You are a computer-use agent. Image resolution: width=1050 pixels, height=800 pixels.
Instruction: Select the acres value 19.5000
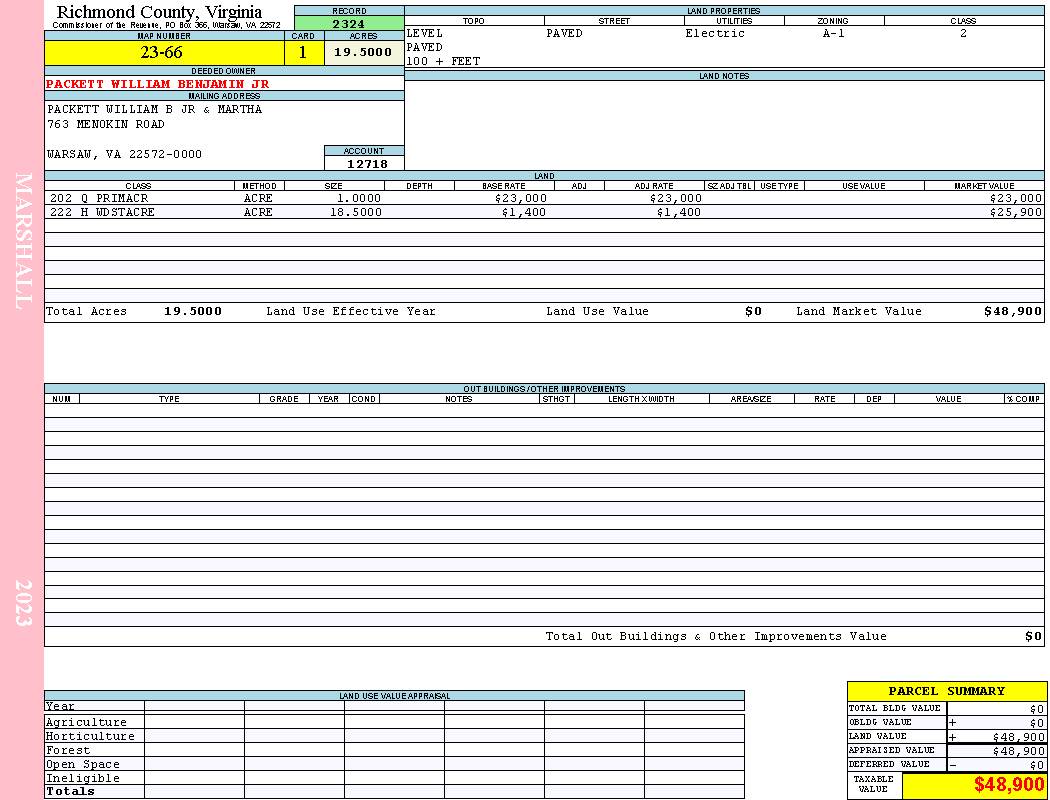364,53
